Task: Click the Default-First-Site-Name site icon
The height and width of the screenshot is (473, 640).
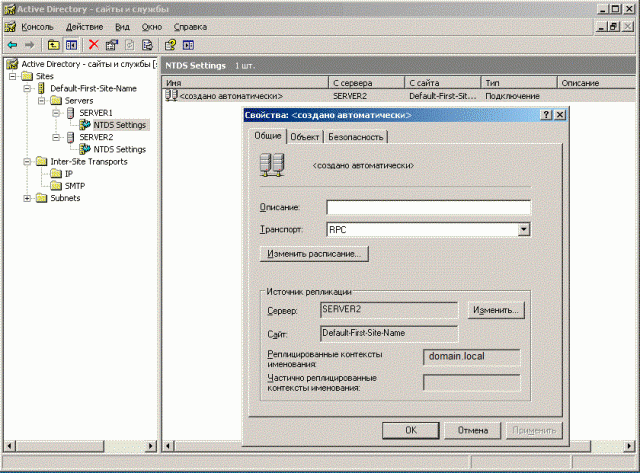Action: click(x=41, y=88)
